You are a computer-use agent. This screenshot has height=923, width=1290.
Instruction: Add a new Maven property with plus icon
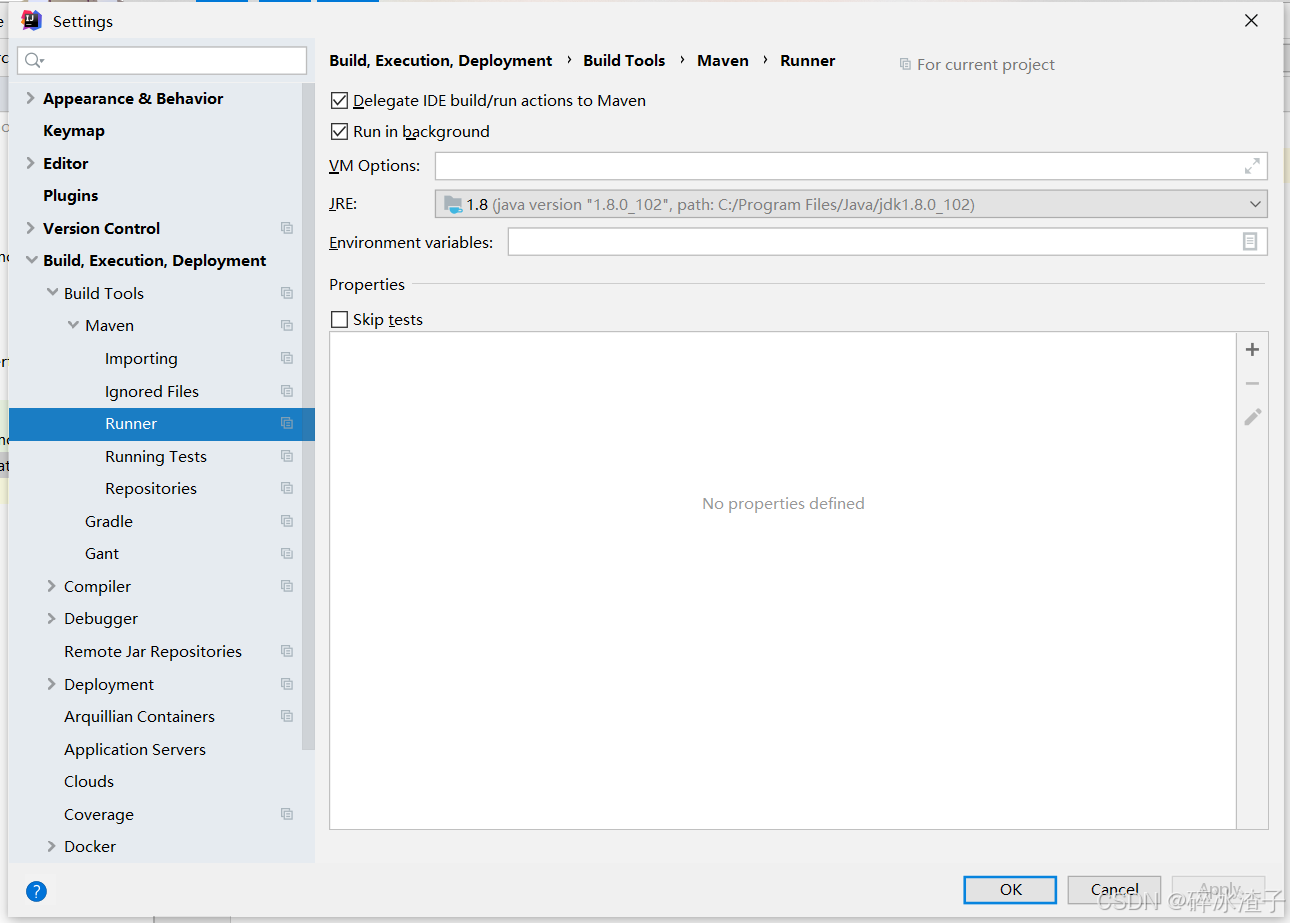coord(1252,350)
